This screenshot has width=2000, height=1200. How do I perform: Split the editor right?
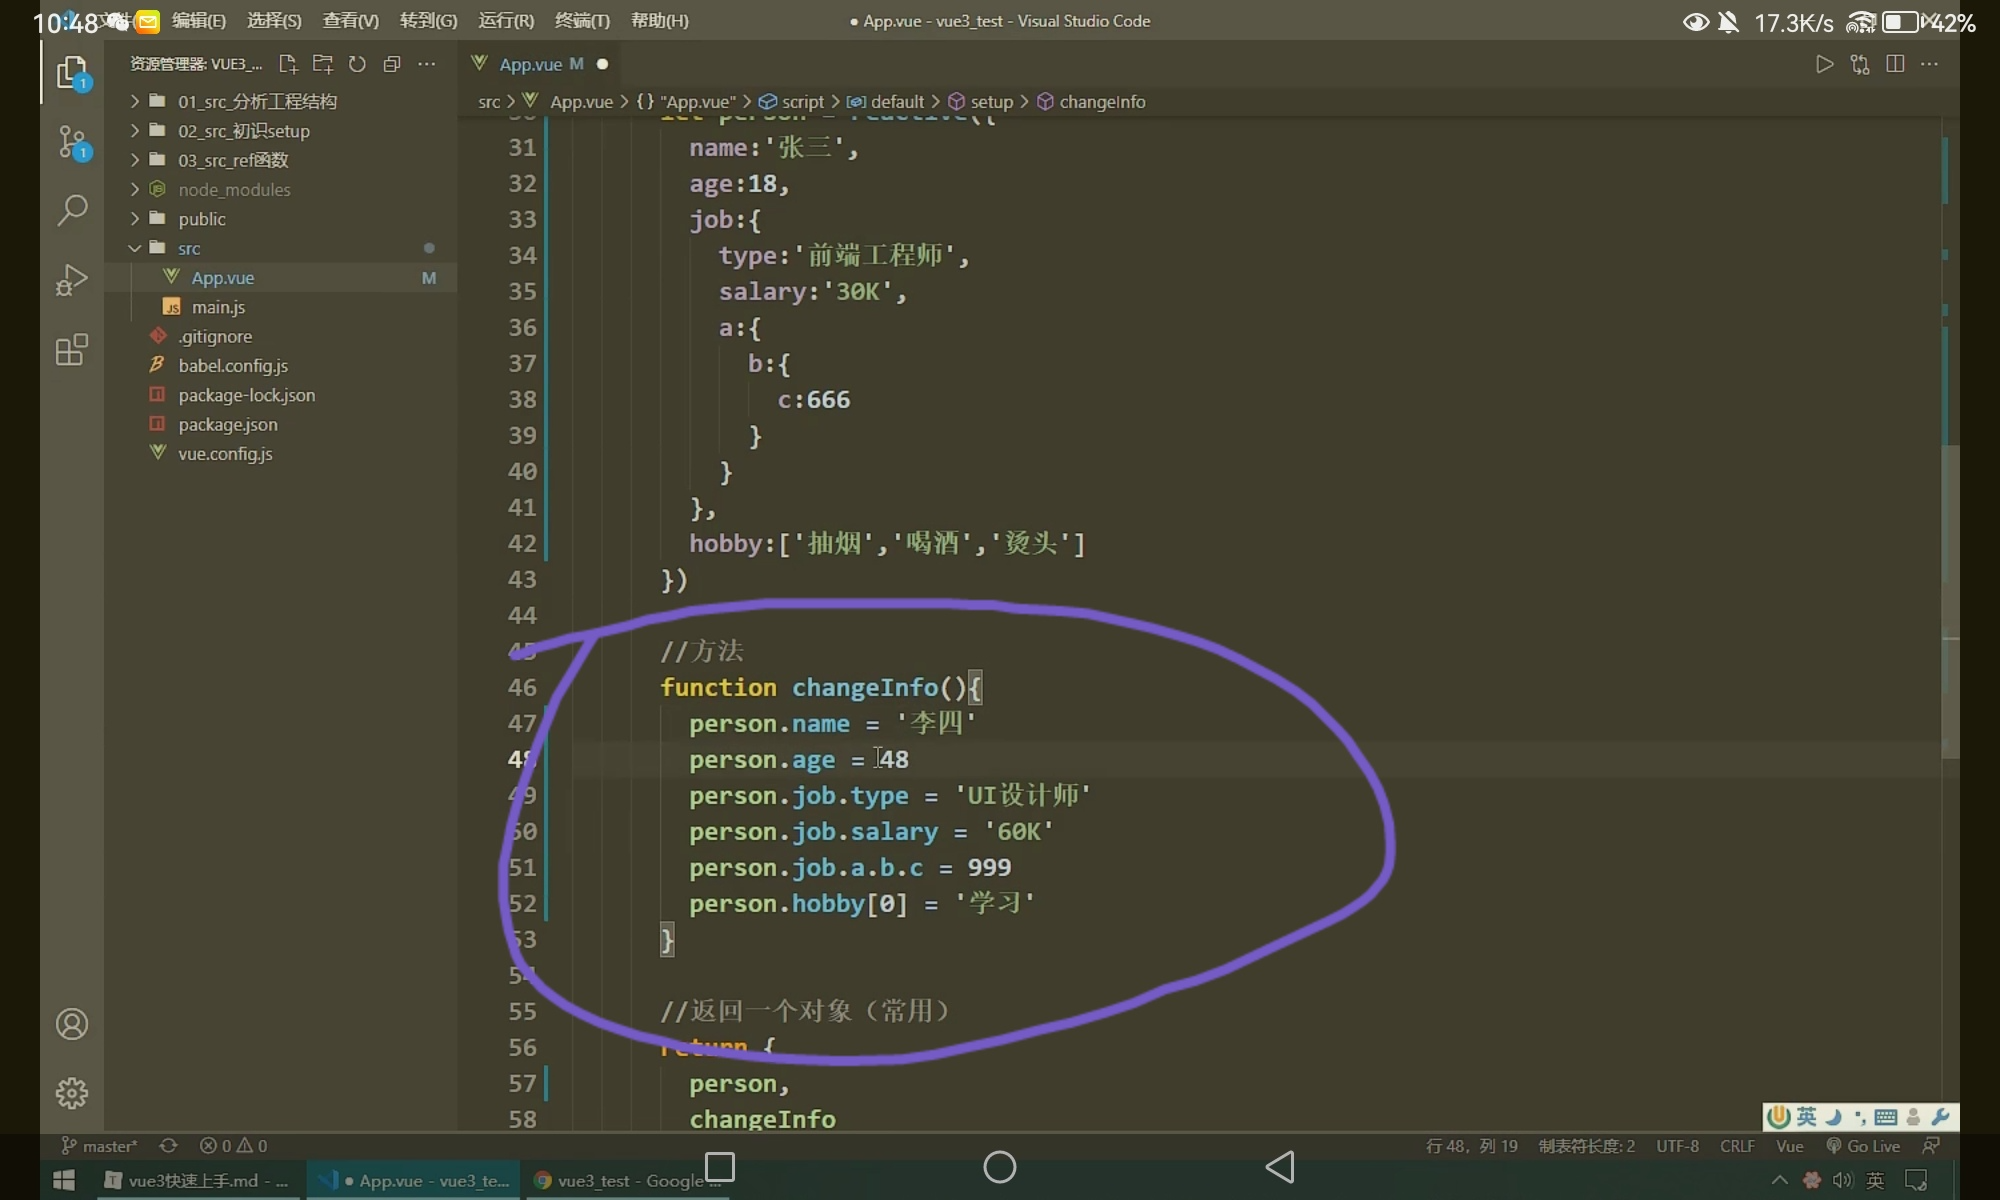(x=1894, y=64)
